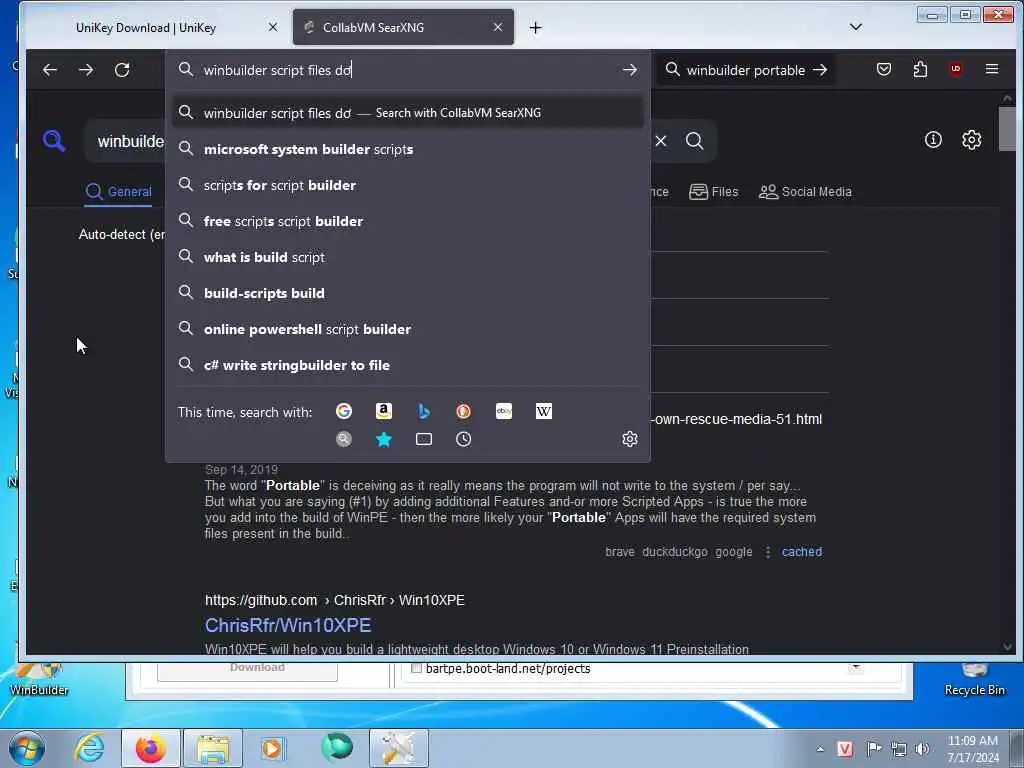Choose suggestion 'scripts for script builder'

pos(408,185)
